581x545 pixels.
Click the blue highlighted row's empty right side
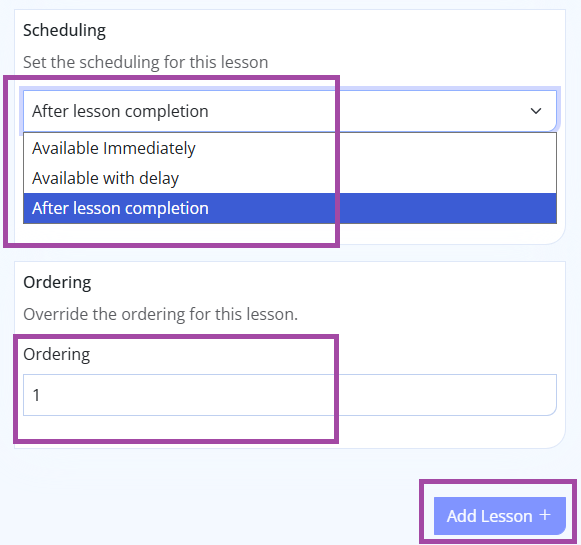445,208
